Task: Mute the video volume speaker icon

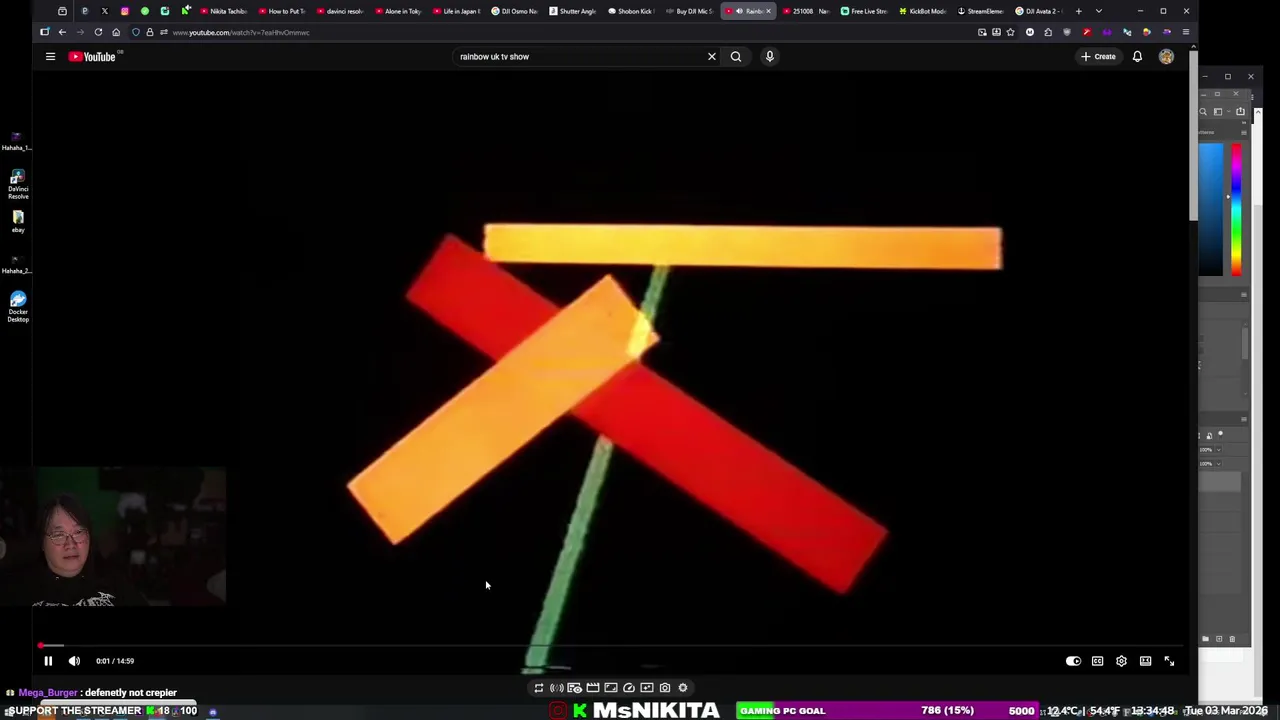Action: [x=74, y=661]
